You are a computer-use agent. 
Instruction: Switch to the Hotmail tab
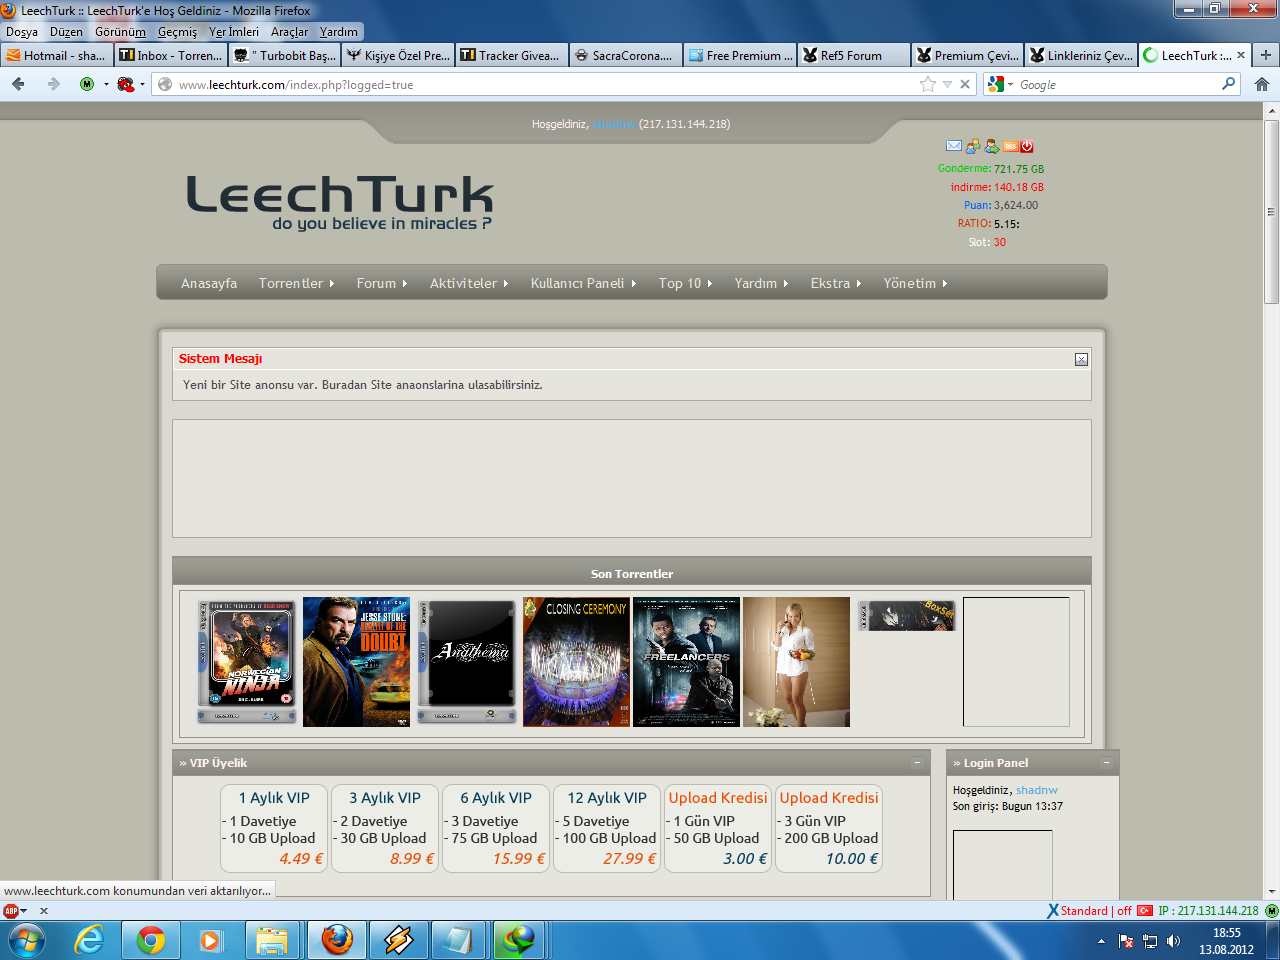coord(57,55)
